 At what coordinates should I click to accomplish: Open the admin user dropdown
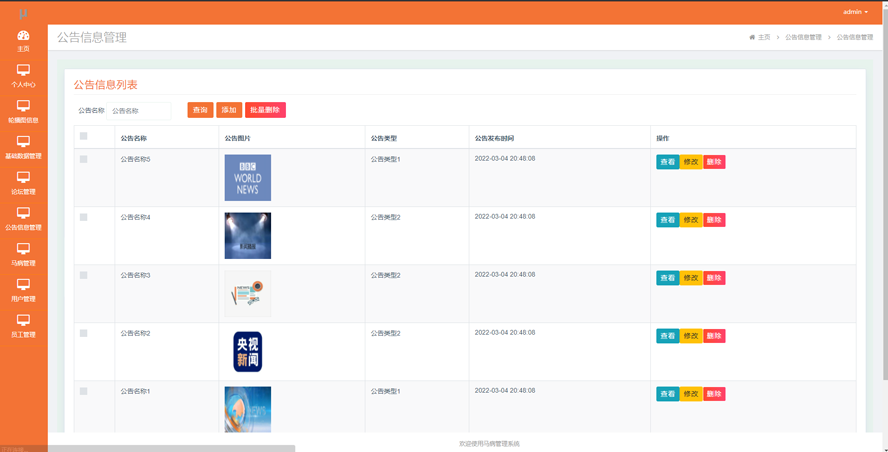point(855,12)
